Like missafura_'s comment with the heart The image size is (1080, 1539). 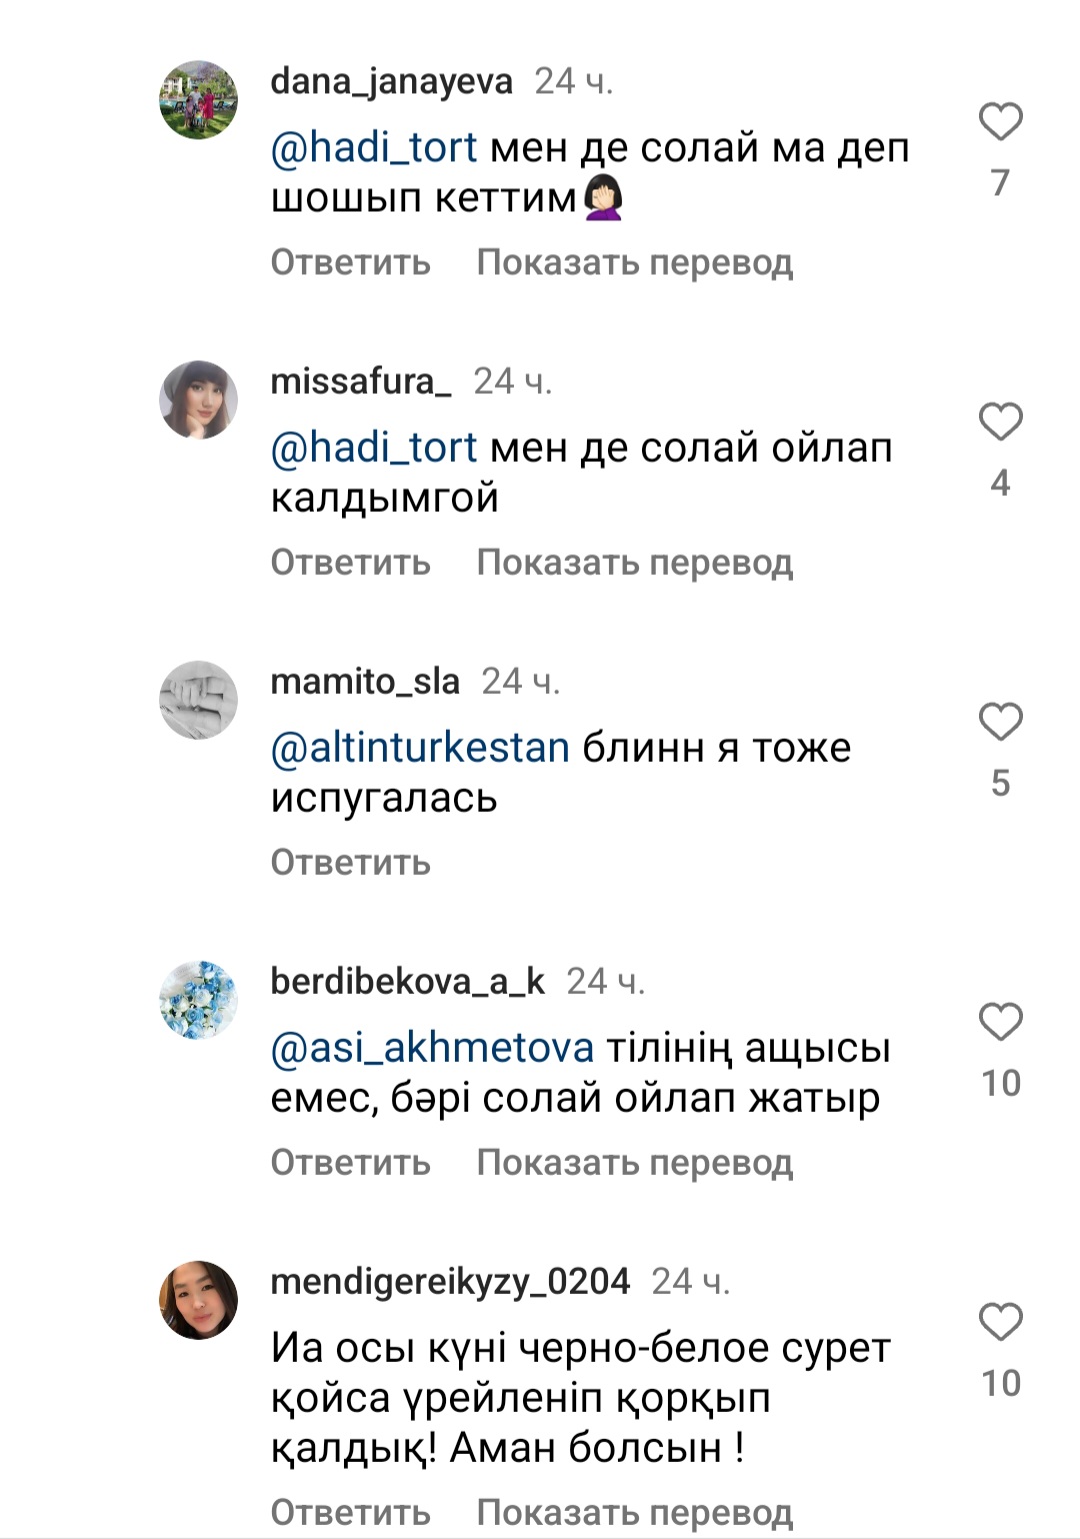(1000, 422)
